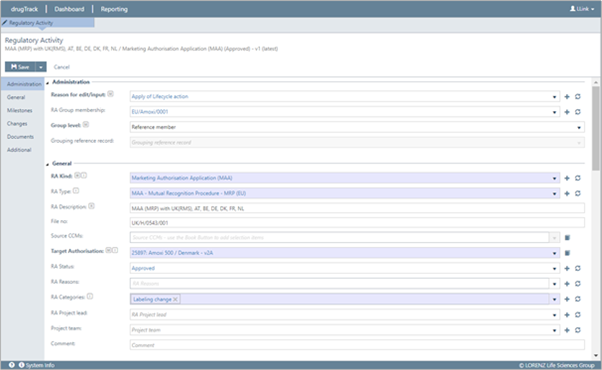
Task: Add a new RA Kind value
Action: [567, 178]
